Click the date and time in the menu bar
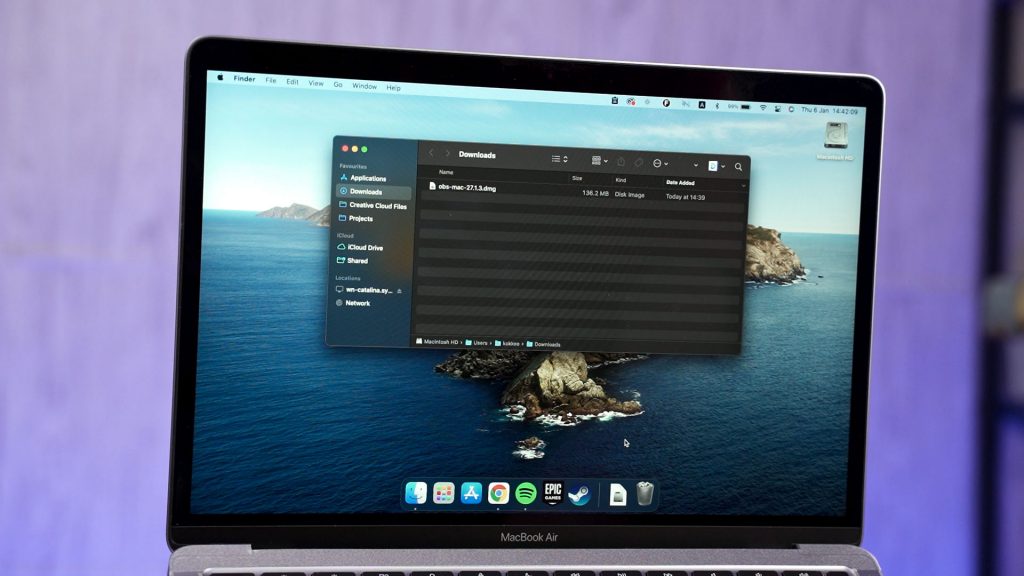 point(829,110)
